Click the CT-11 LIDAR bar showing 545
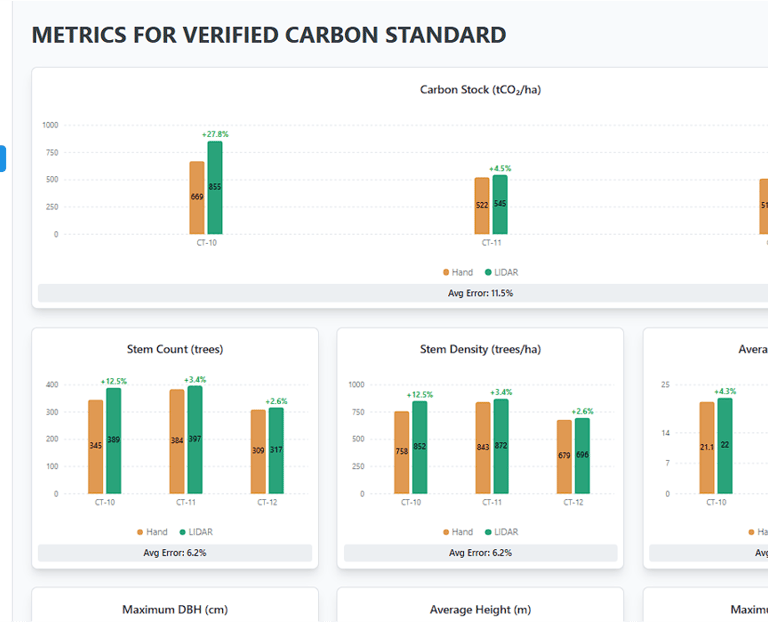This screenshot has height=622, width=768. 500,205
